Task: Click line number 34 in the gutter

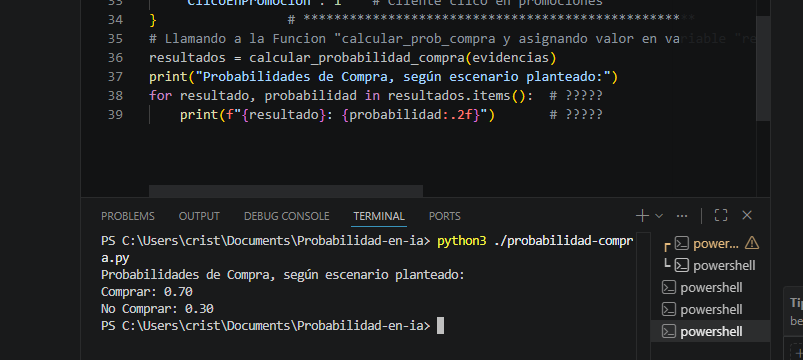Action: pos(115,19)
